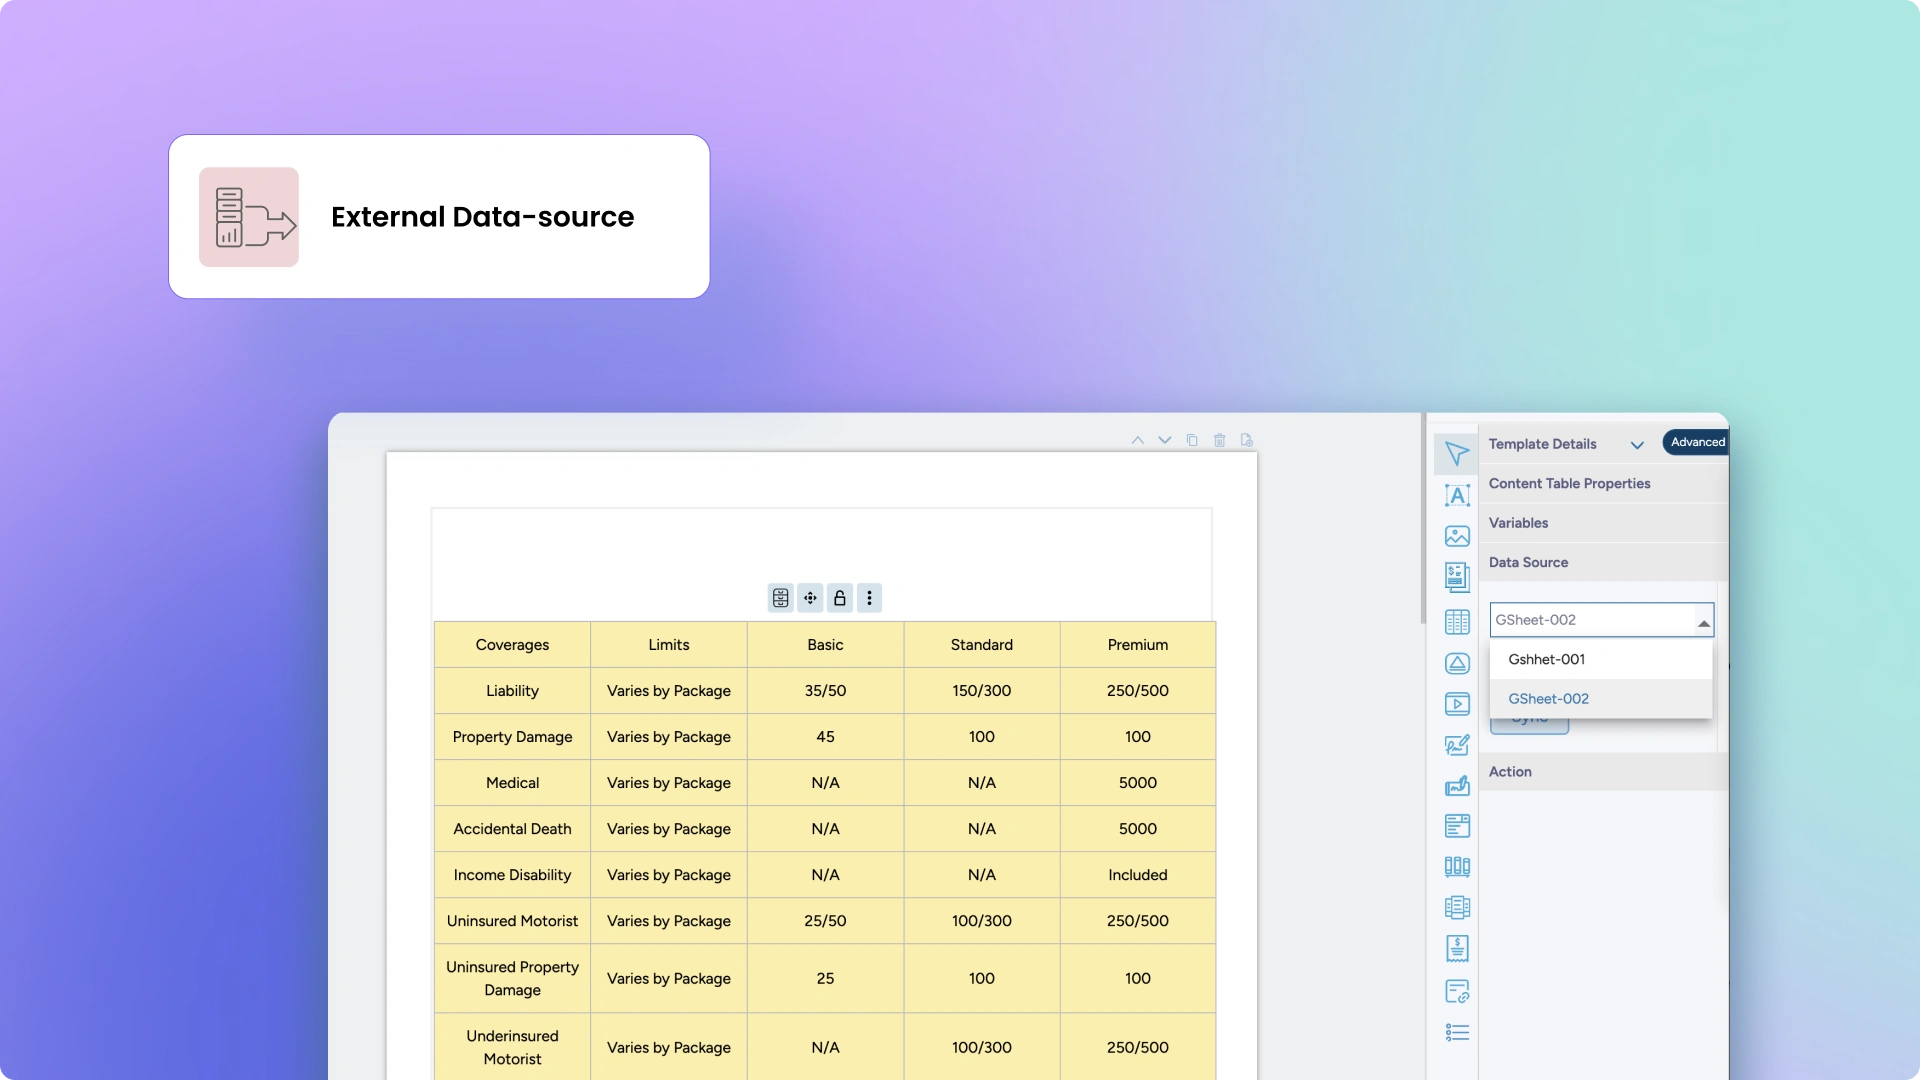Select the bulleted list tool

pos(1457,1032)
